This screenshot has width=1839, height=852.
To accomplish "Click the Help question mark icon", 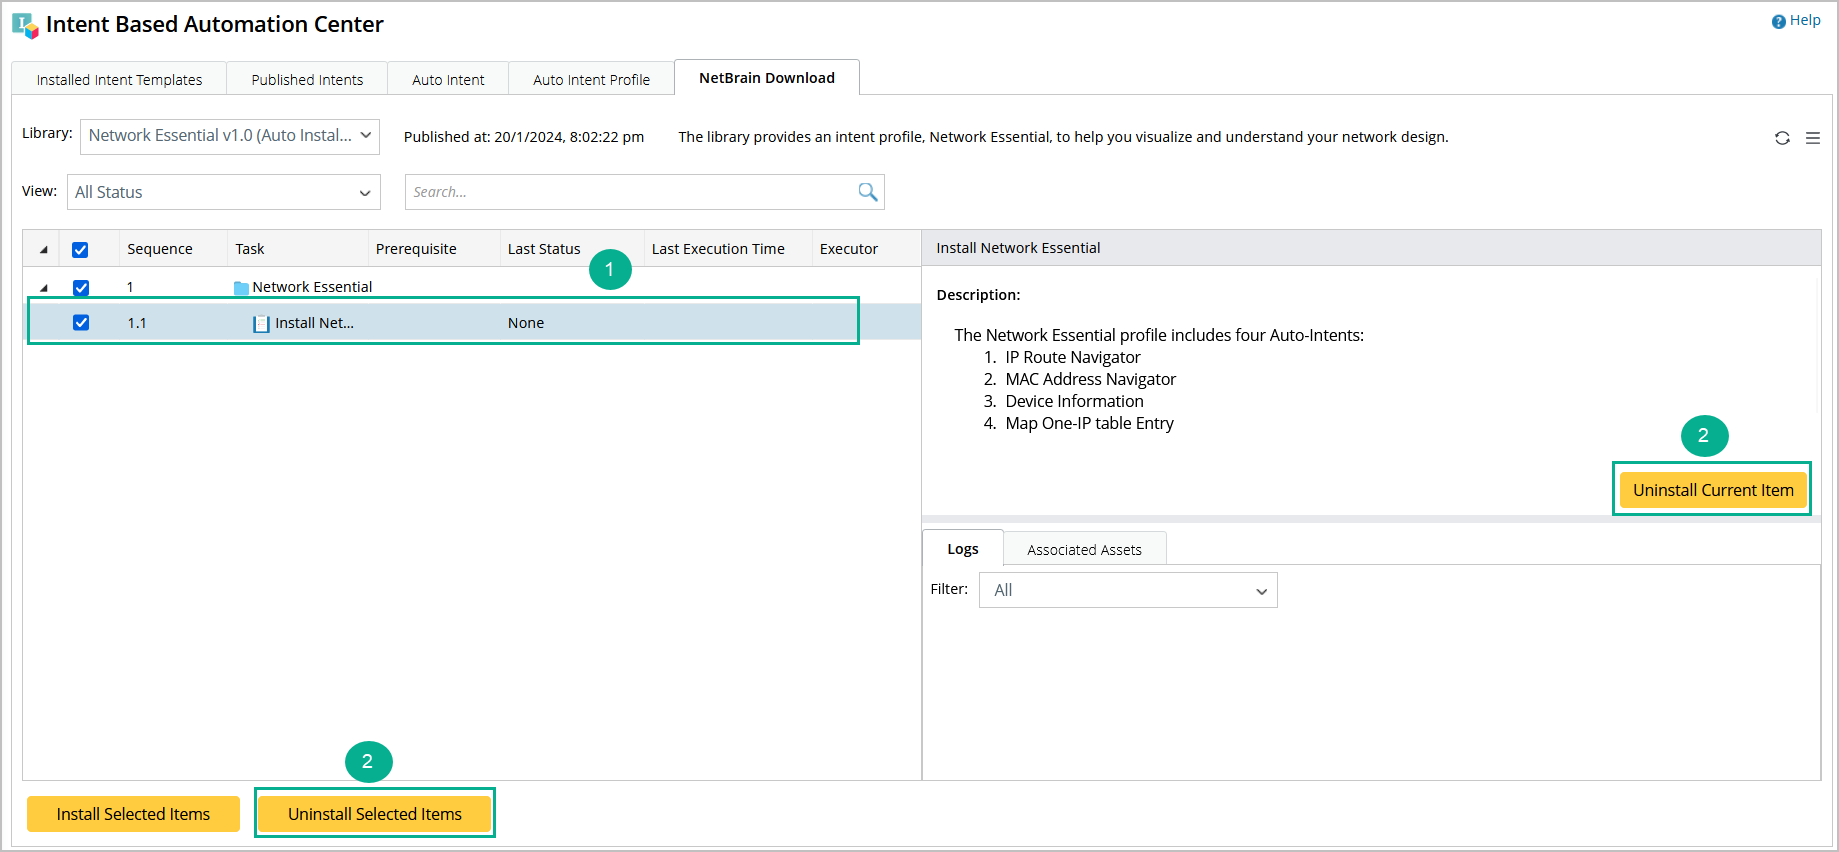I will click(x=1778, y=21).
